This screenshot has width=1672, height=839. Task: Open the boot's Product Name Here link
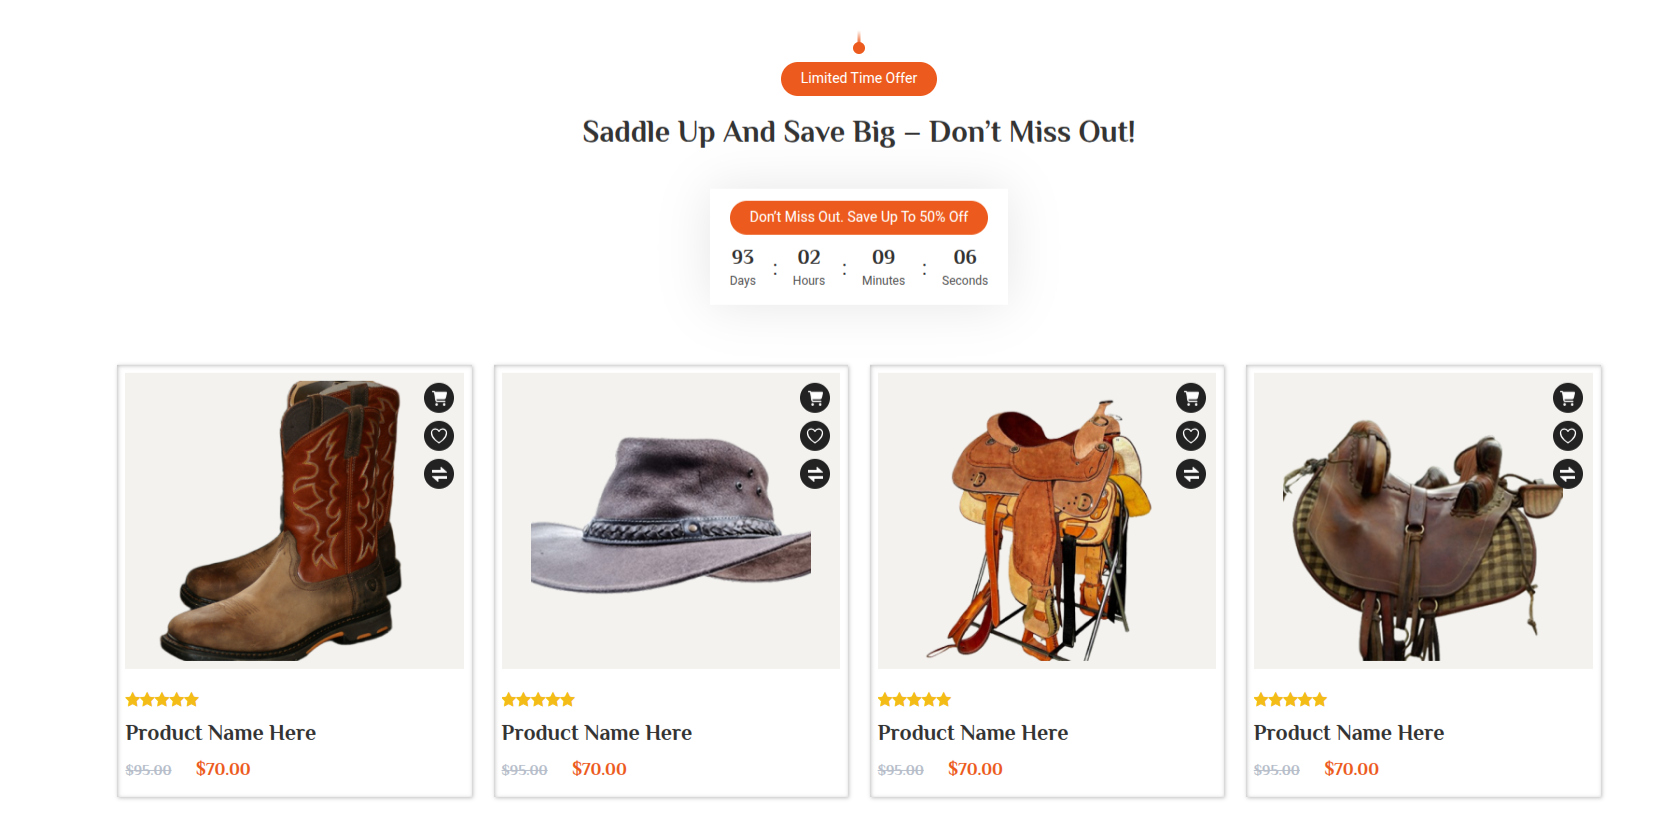pyautogui.click(x=221, y=733)
